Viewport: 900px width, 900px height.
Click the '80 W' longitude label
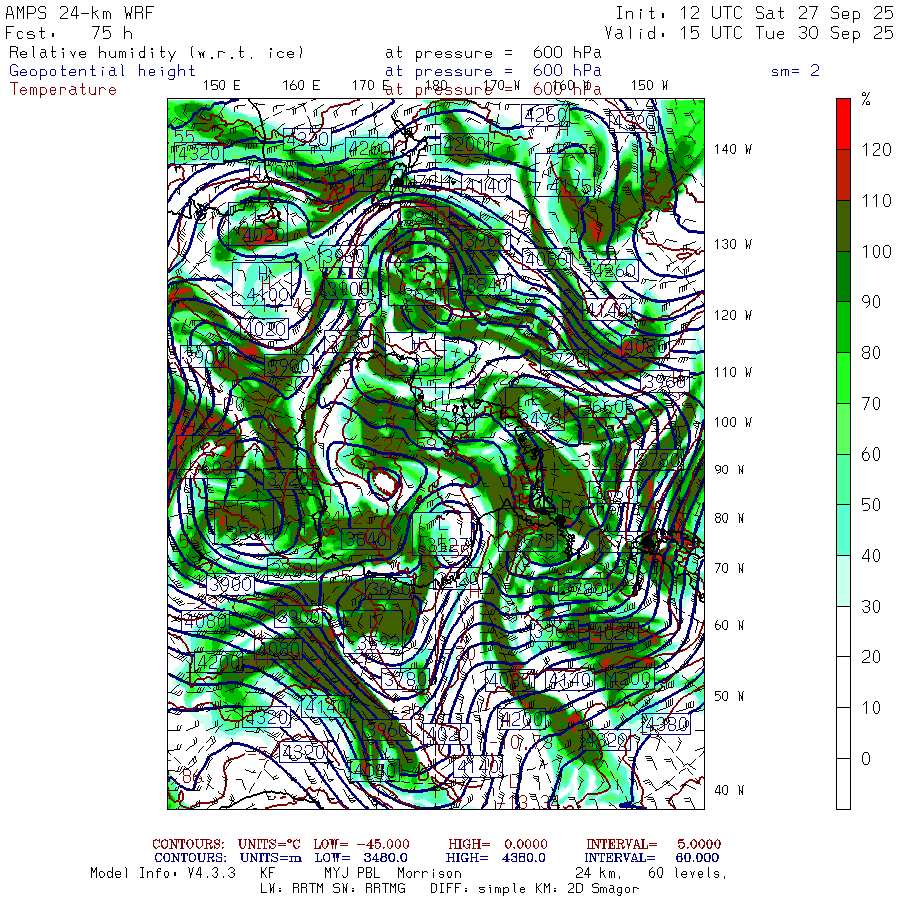click(729, 518)
